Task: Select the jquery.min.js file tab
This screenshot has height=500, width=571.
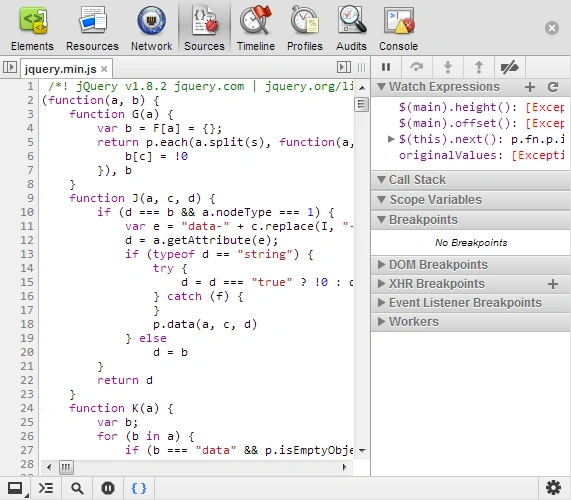Action: point(61,69)
